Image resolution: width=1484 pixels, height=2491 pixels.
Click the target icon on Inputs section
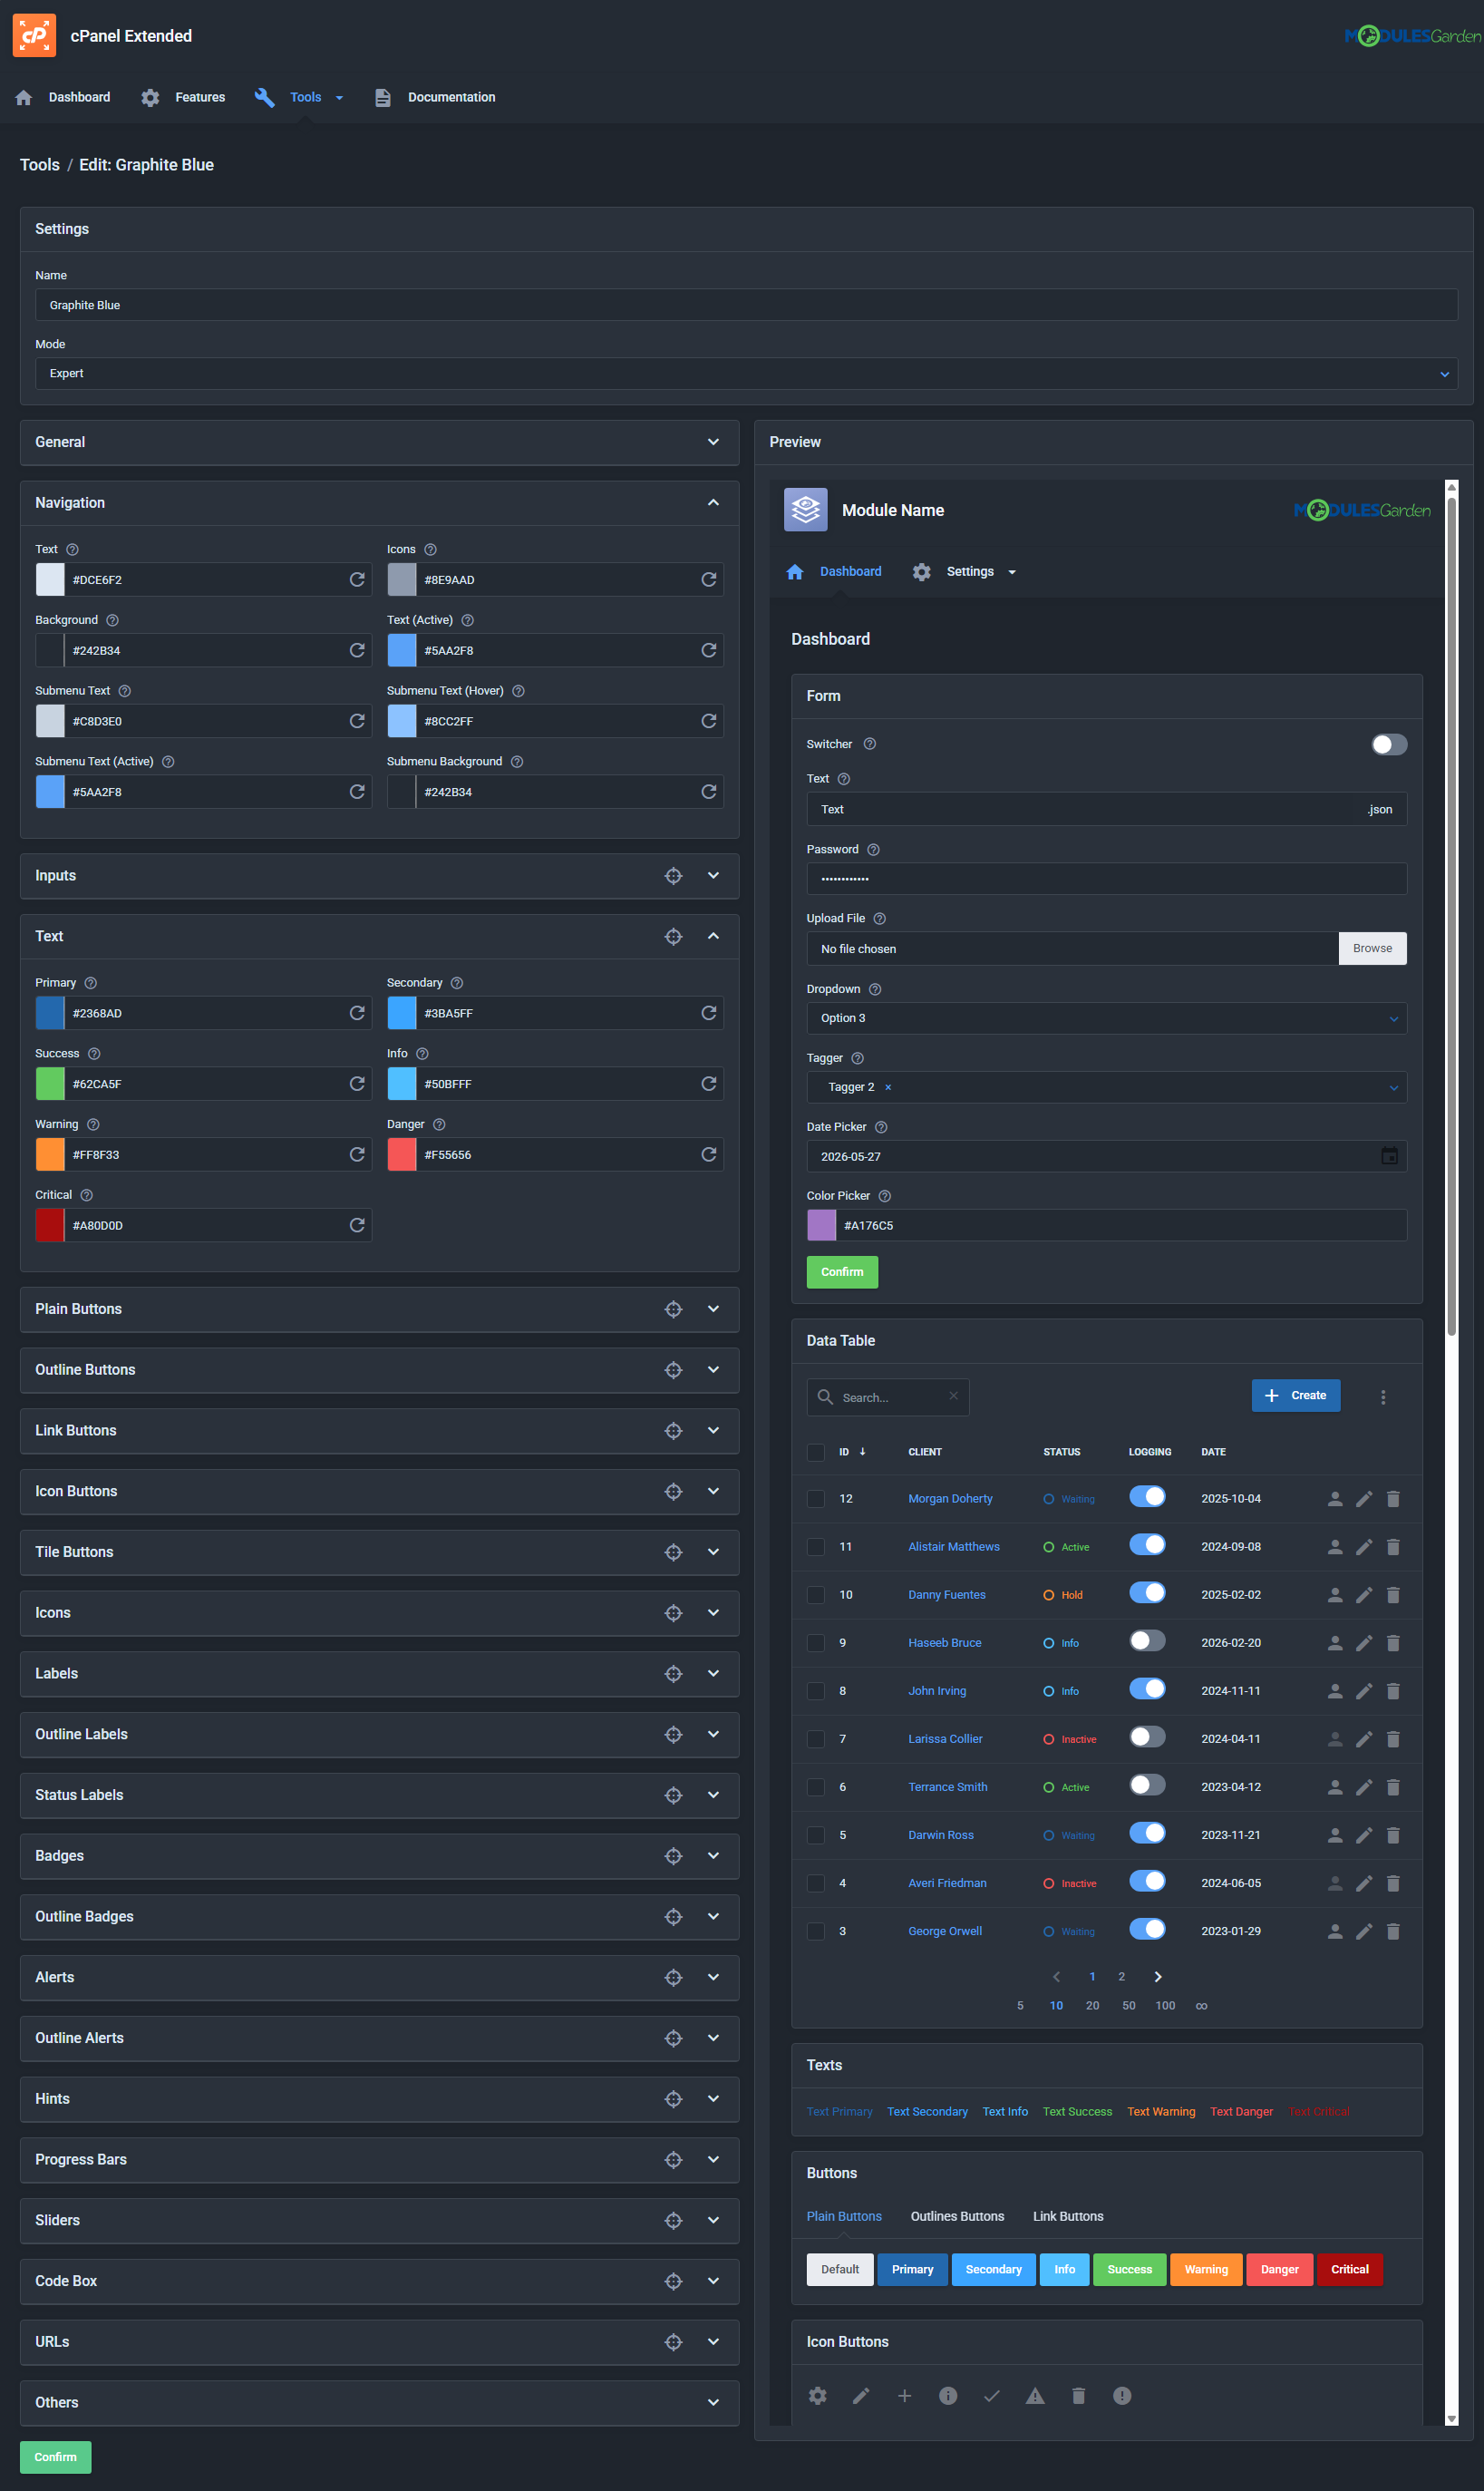click(x=674, y=876)
